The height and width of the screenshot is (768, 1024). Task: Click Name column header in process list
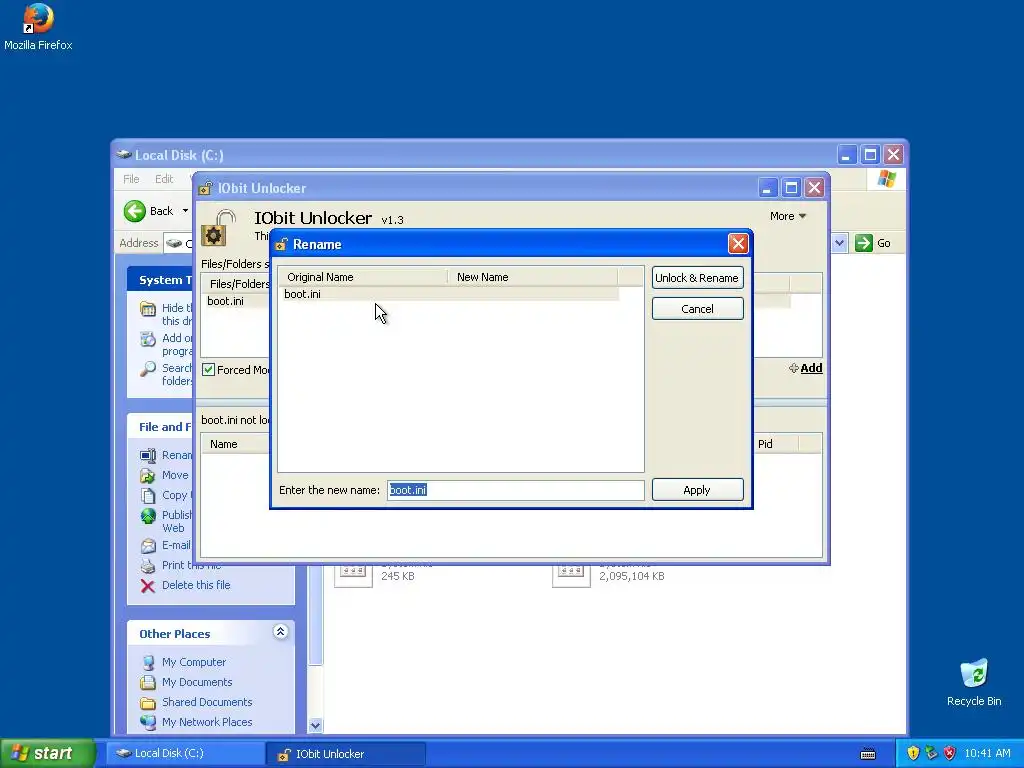[x=223, y=444]
